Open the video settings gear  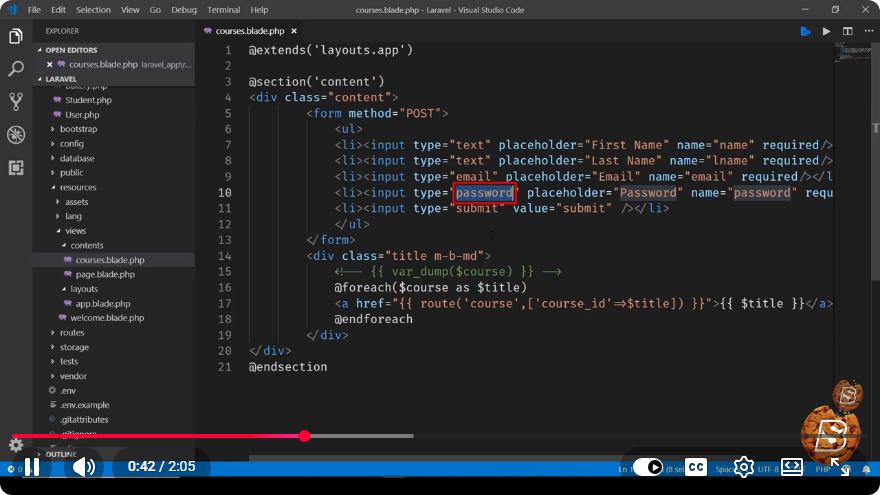point(744,467)
